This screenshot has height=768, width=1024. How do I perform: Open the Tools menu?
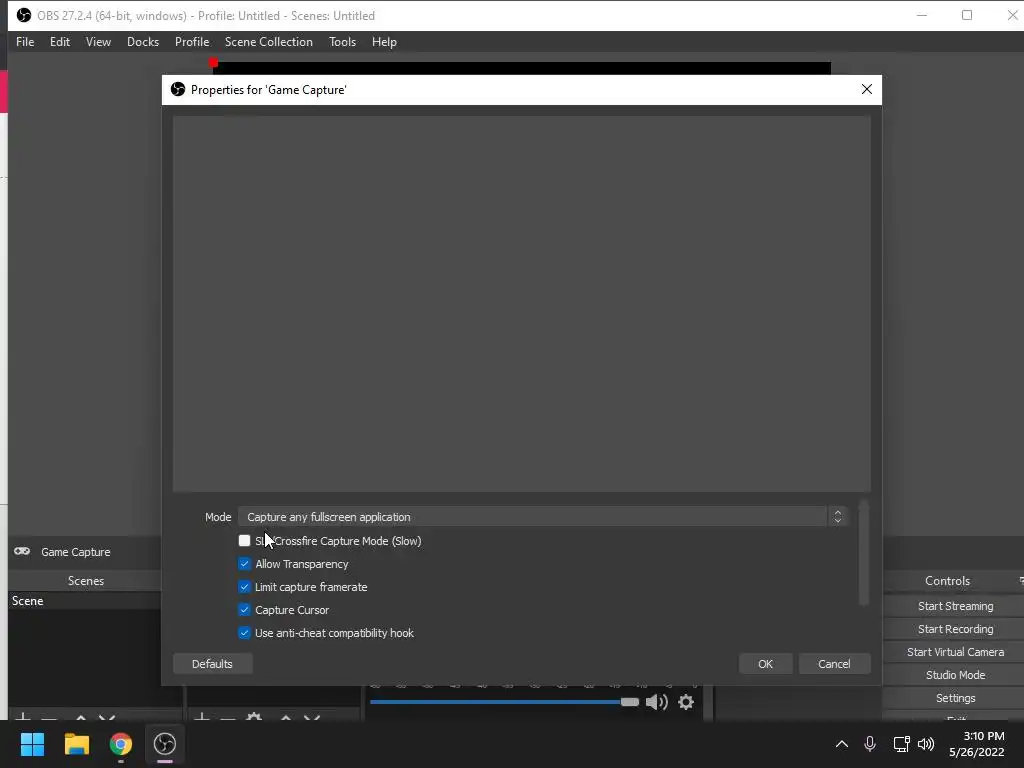pos(342,42)
